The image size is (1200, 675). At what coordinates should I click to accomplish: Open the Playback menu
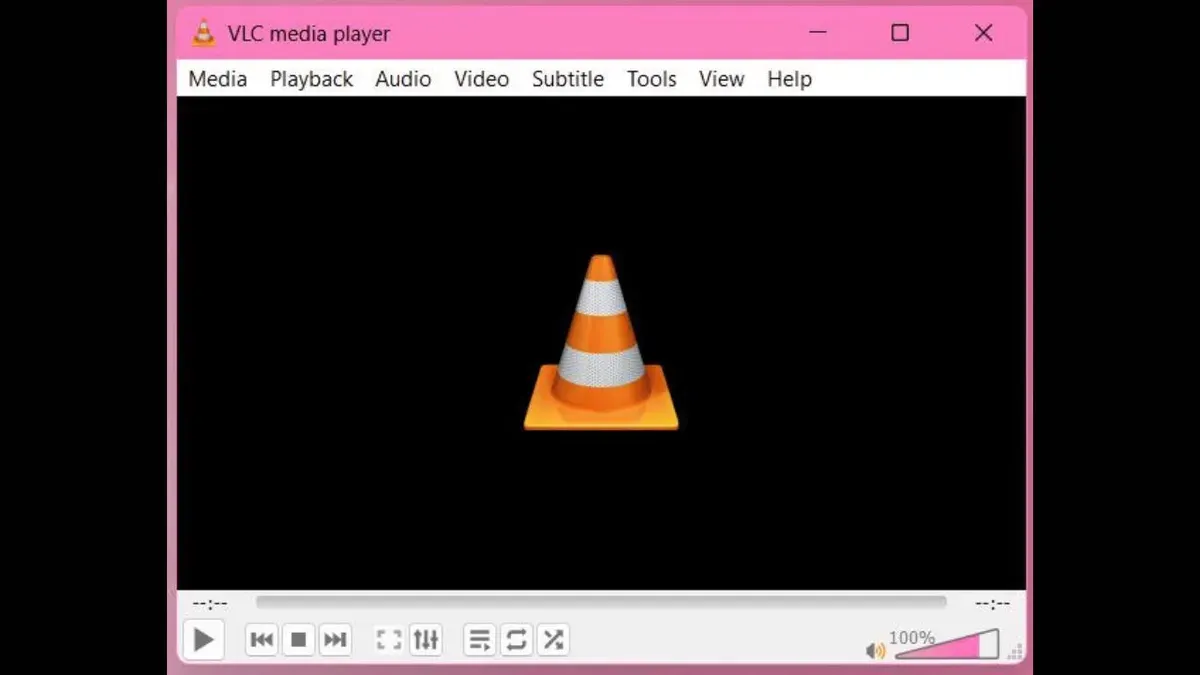pyautogui.click(x=311, y=79)
